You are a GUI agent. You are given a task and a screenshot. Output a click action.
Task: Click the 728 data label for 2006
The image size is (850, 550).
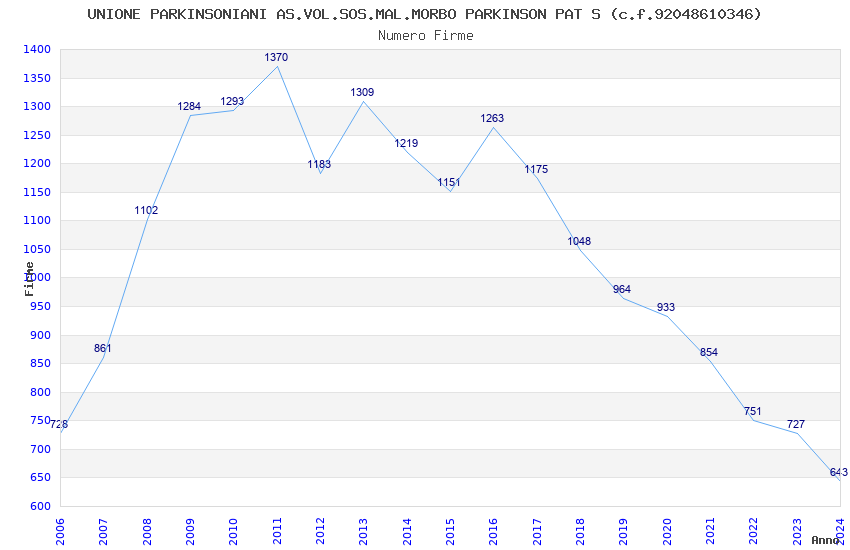point(59,424)
